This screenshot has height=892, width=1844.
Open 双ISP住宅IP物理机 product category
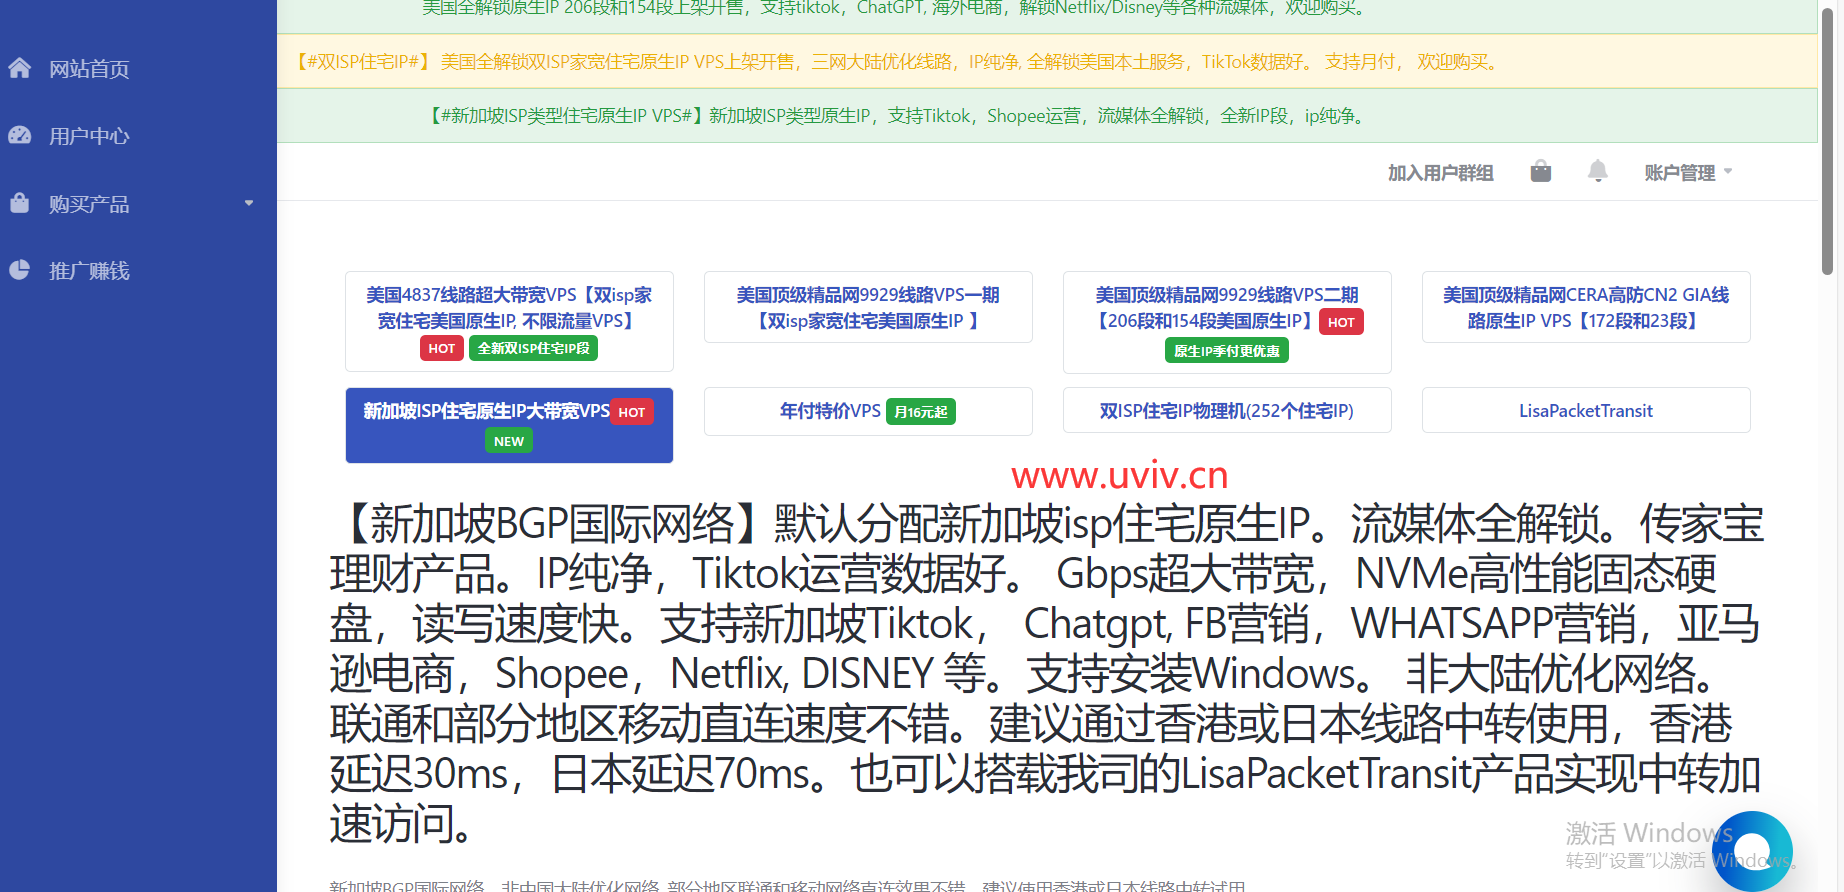click(x=1226, y=411)
